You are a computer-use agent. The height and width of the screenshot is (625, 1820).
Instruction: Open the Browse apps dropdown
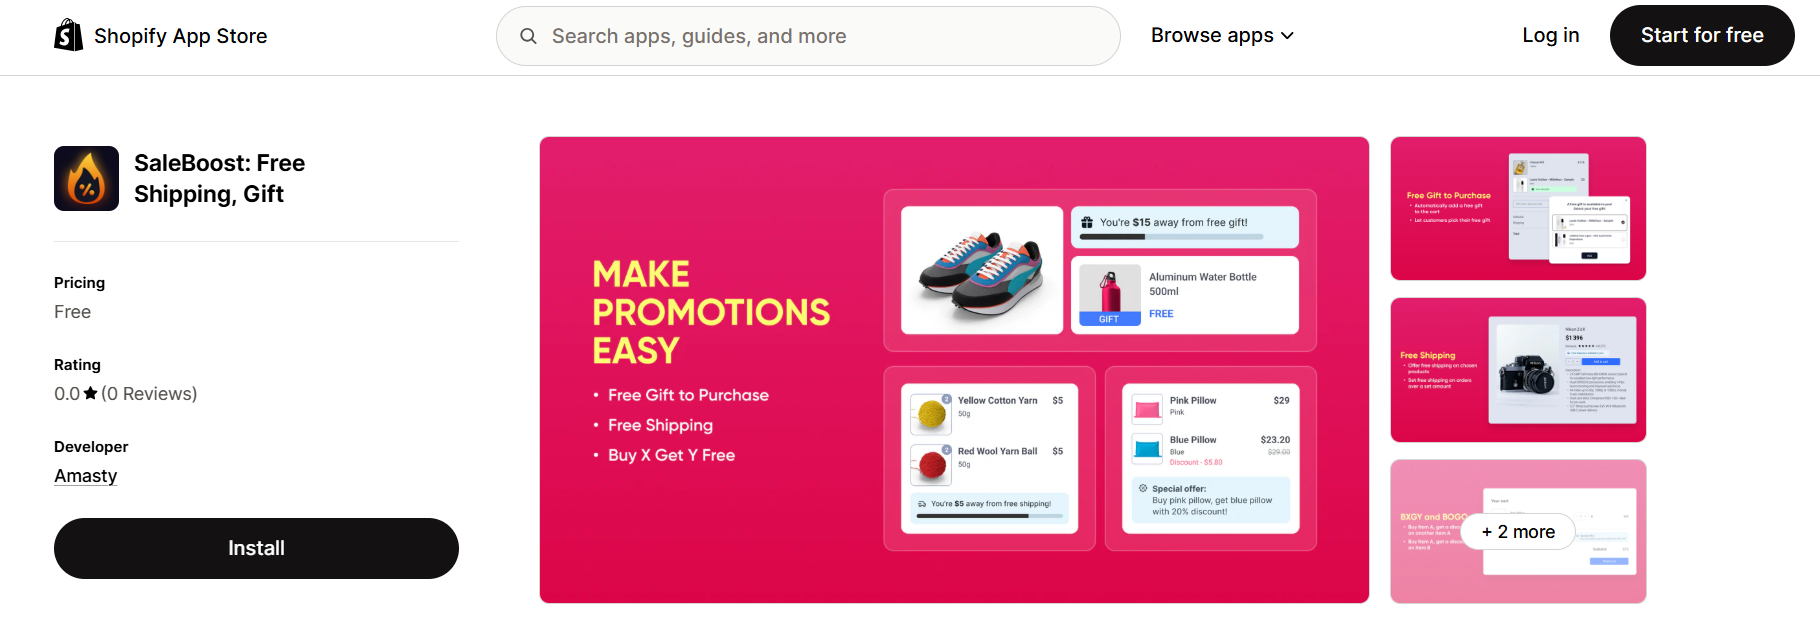(x=1212, y=34)
